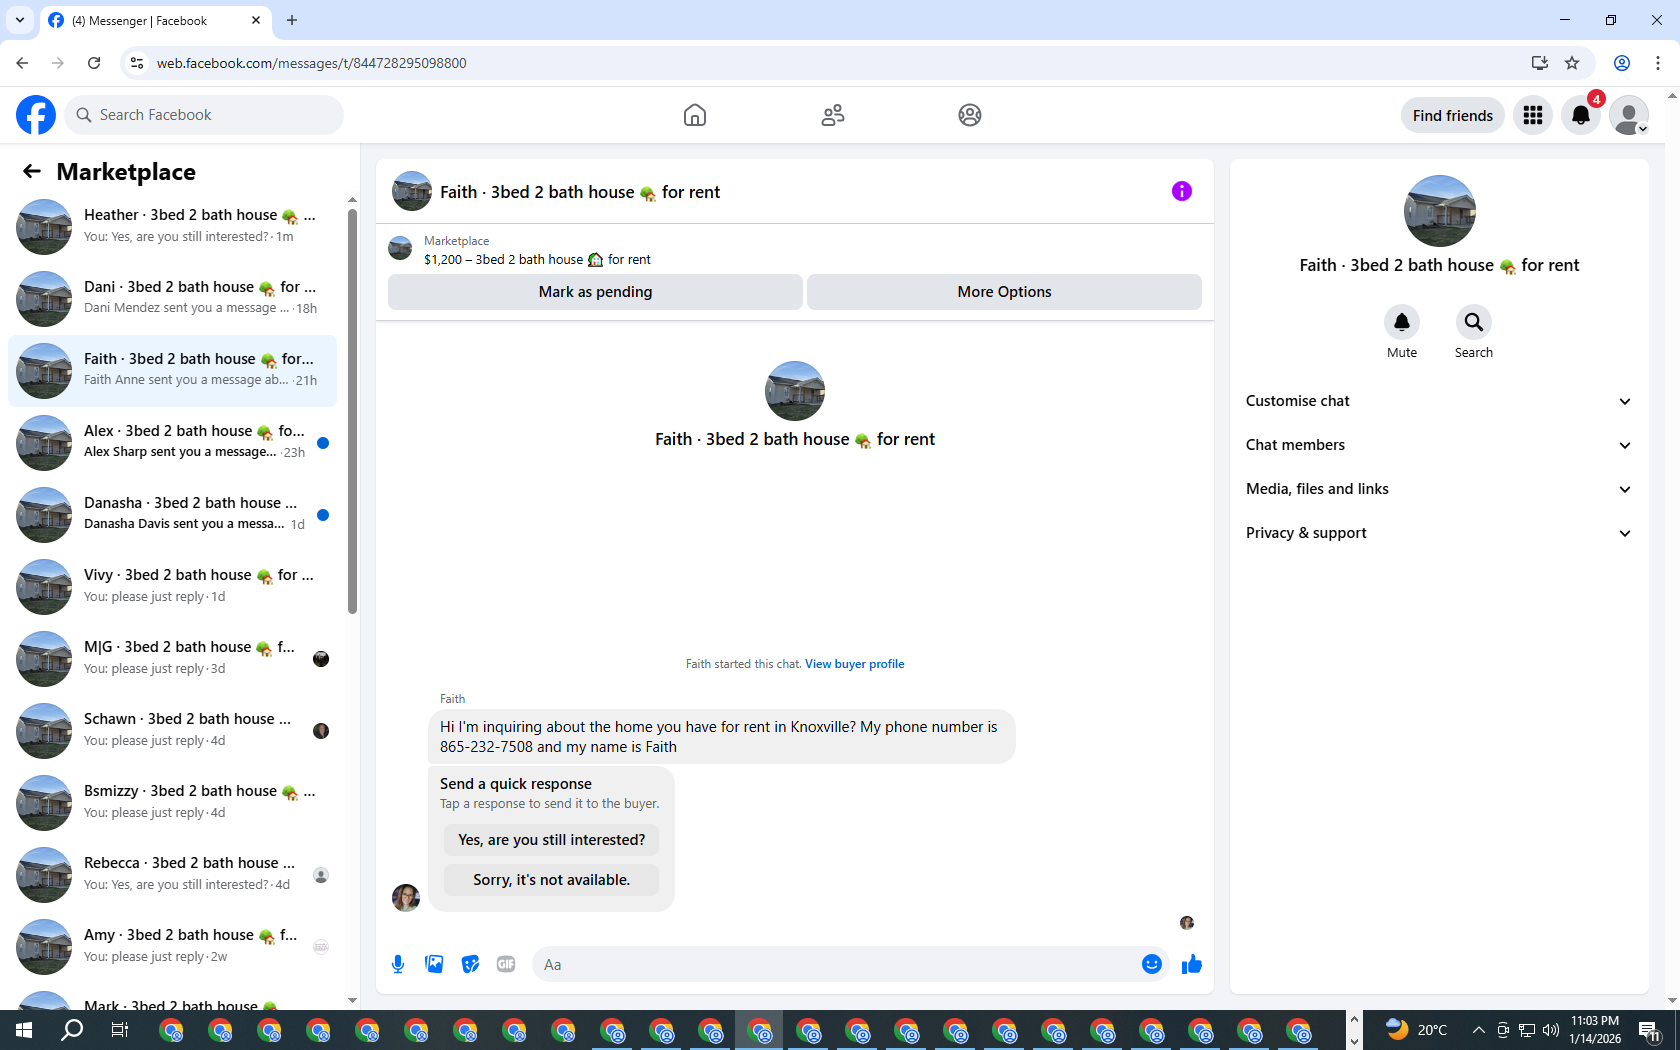Expand Chat members section
The width and height of the screenshot is (1680, 1050).
click(x=1439, y=445)
